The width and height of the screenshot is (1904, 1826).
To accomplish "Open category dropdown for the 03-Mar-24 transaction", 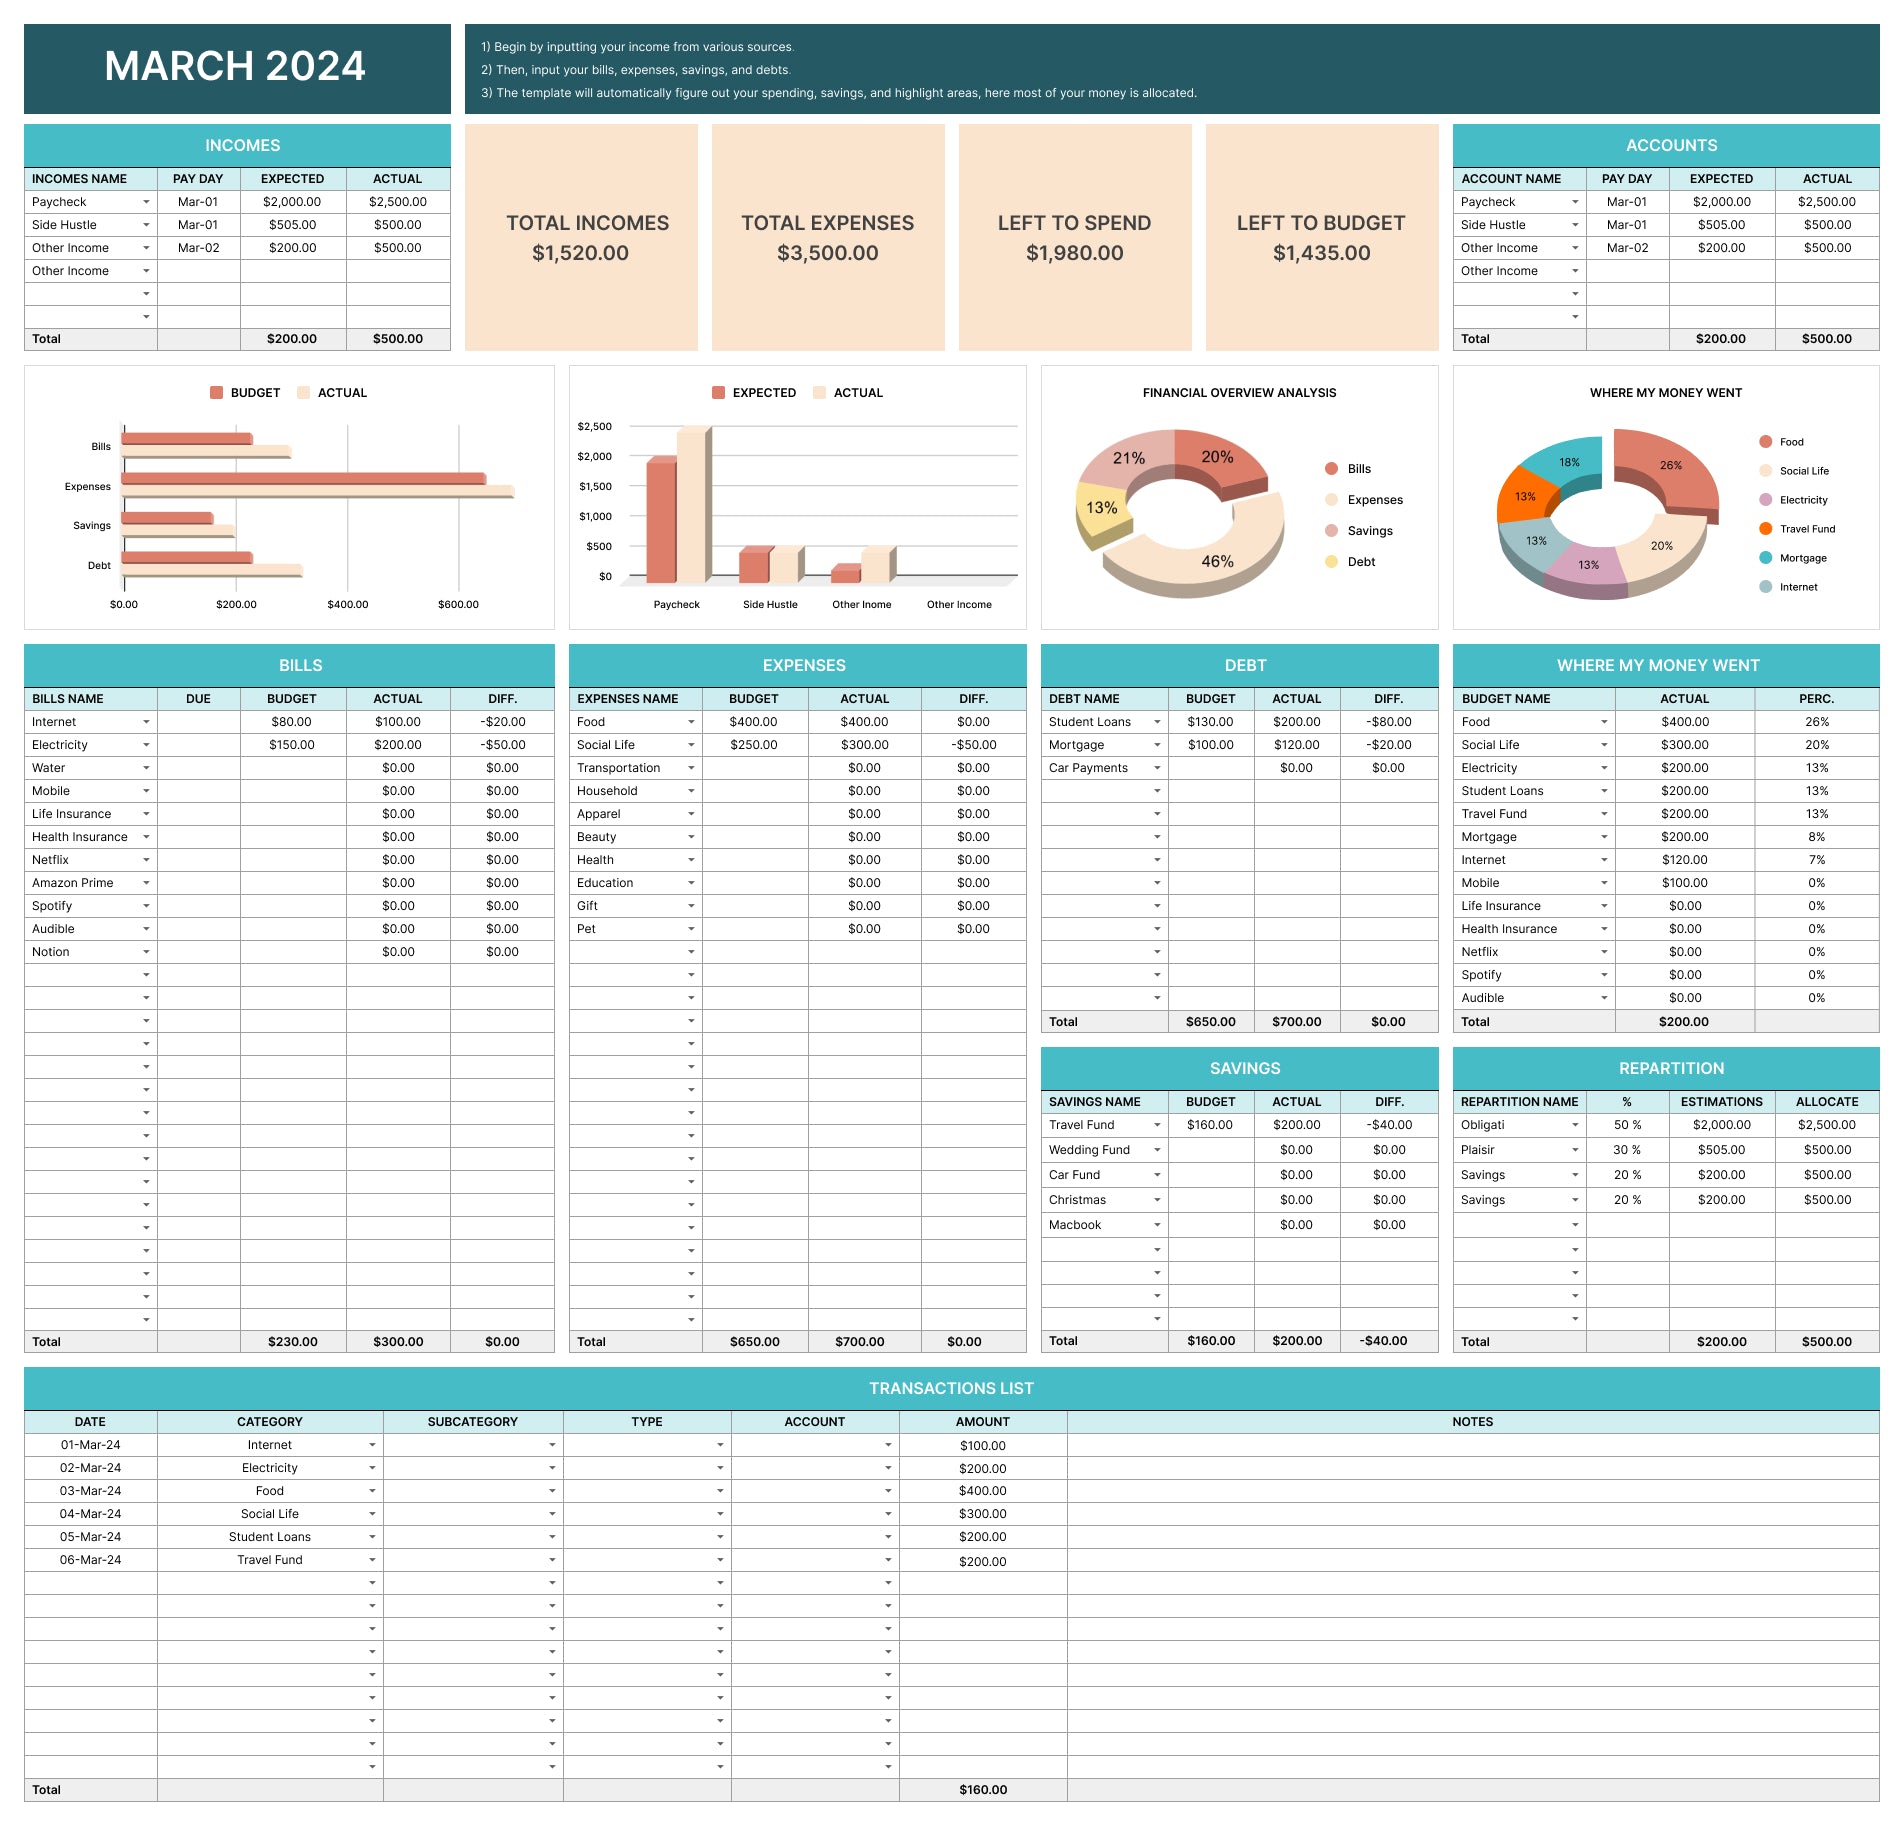I will pos(372,1491).
